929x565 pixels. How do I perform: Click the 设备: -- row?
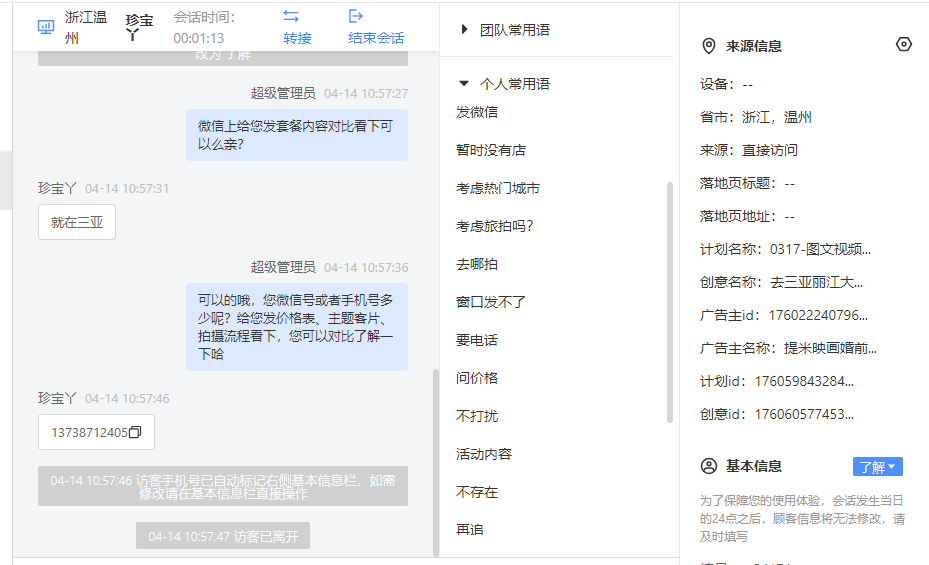click(726, 84)
